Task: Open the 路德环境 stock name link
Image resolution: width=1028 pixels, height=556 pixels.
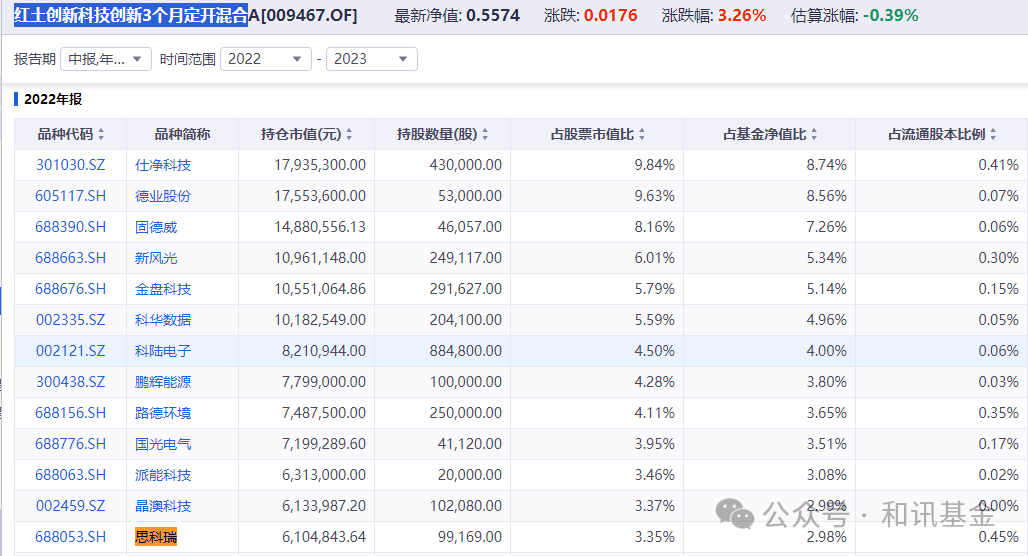Action: [x=163, y=413]
